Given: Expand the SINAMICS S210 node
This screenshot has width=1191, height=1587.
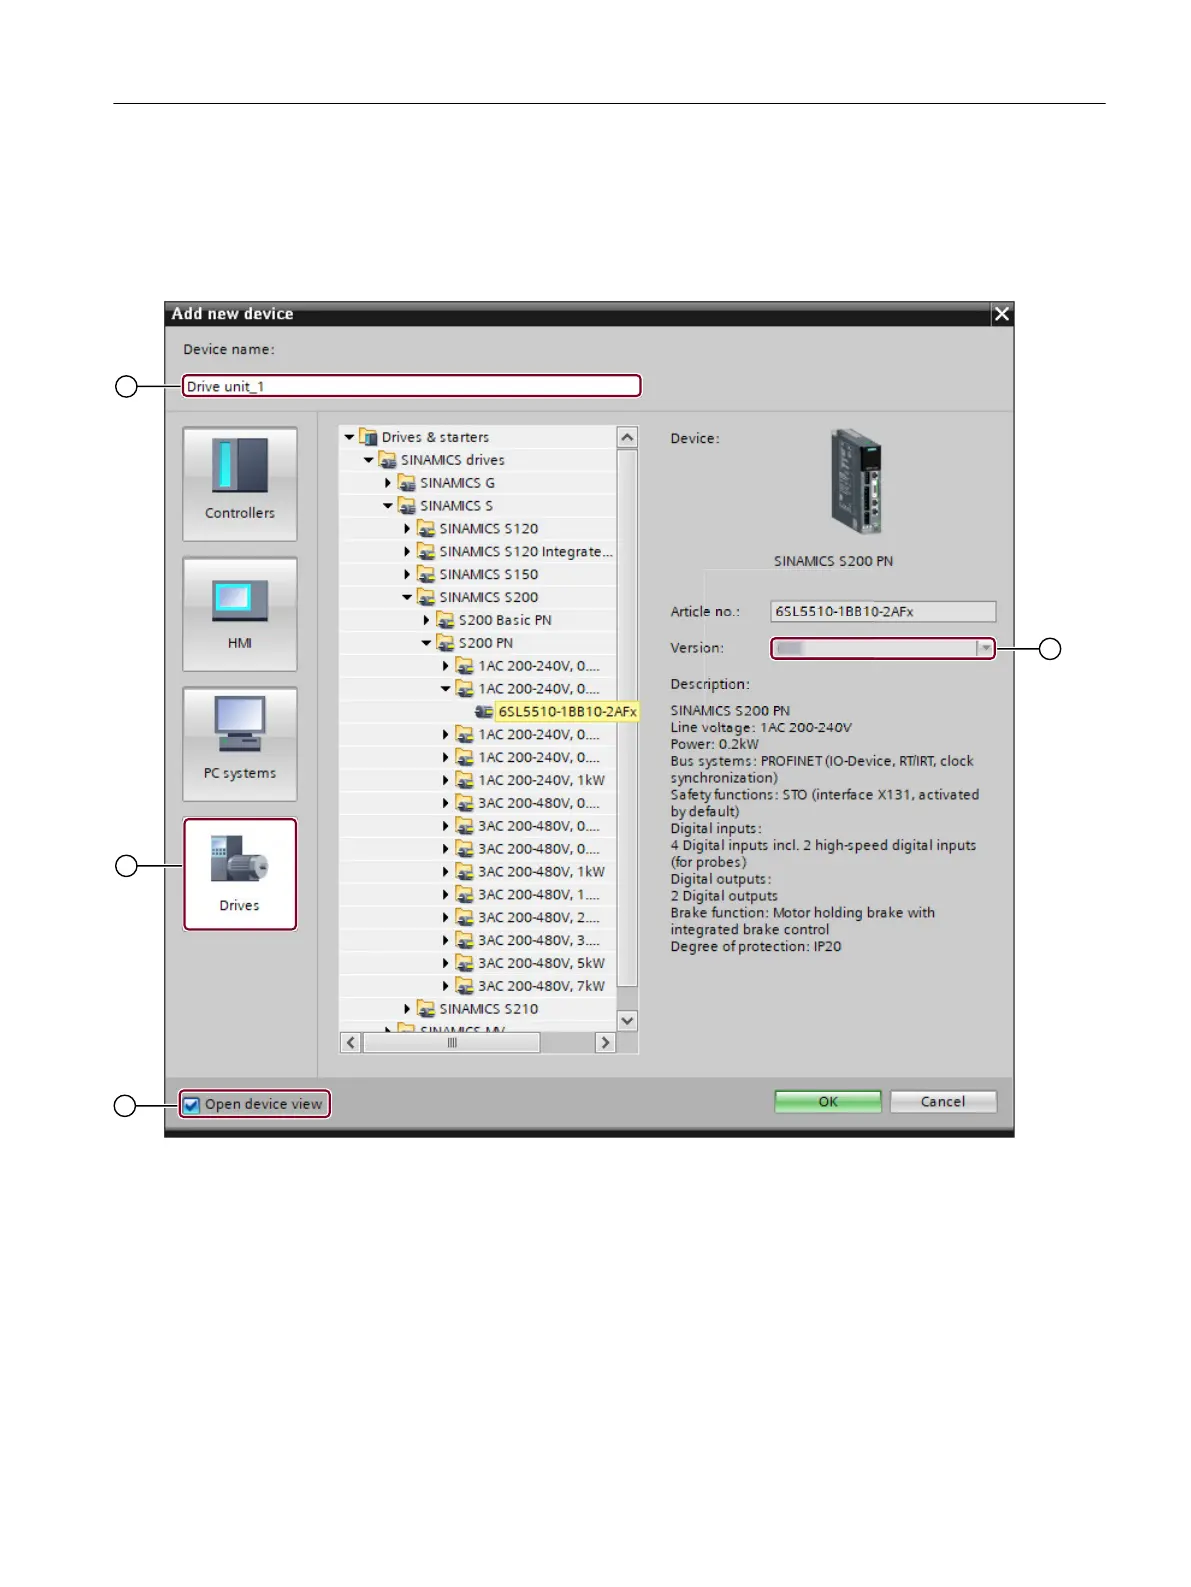Looking at the screenshot, I should pyautogui.click(x=407, y=1009).
